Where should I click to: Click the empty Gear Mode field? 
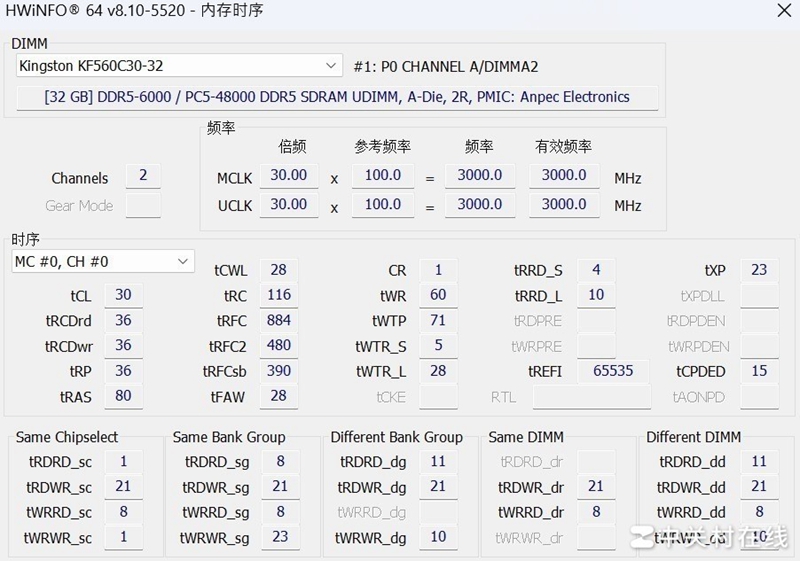click(143, 206)
